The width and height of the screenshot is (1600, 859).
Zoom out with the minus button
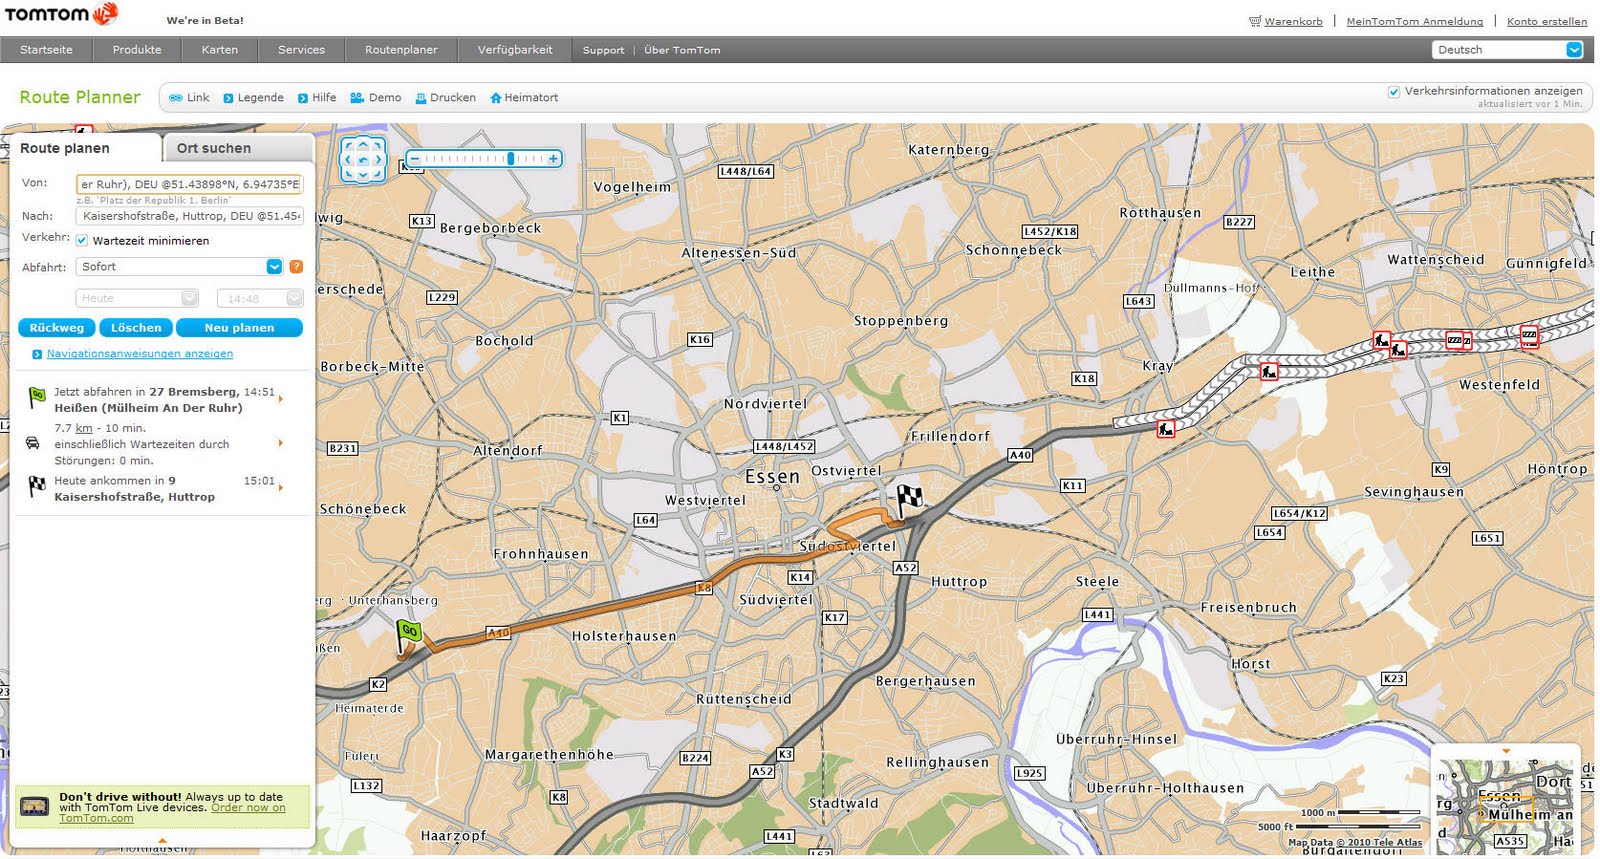pos(414,159)
